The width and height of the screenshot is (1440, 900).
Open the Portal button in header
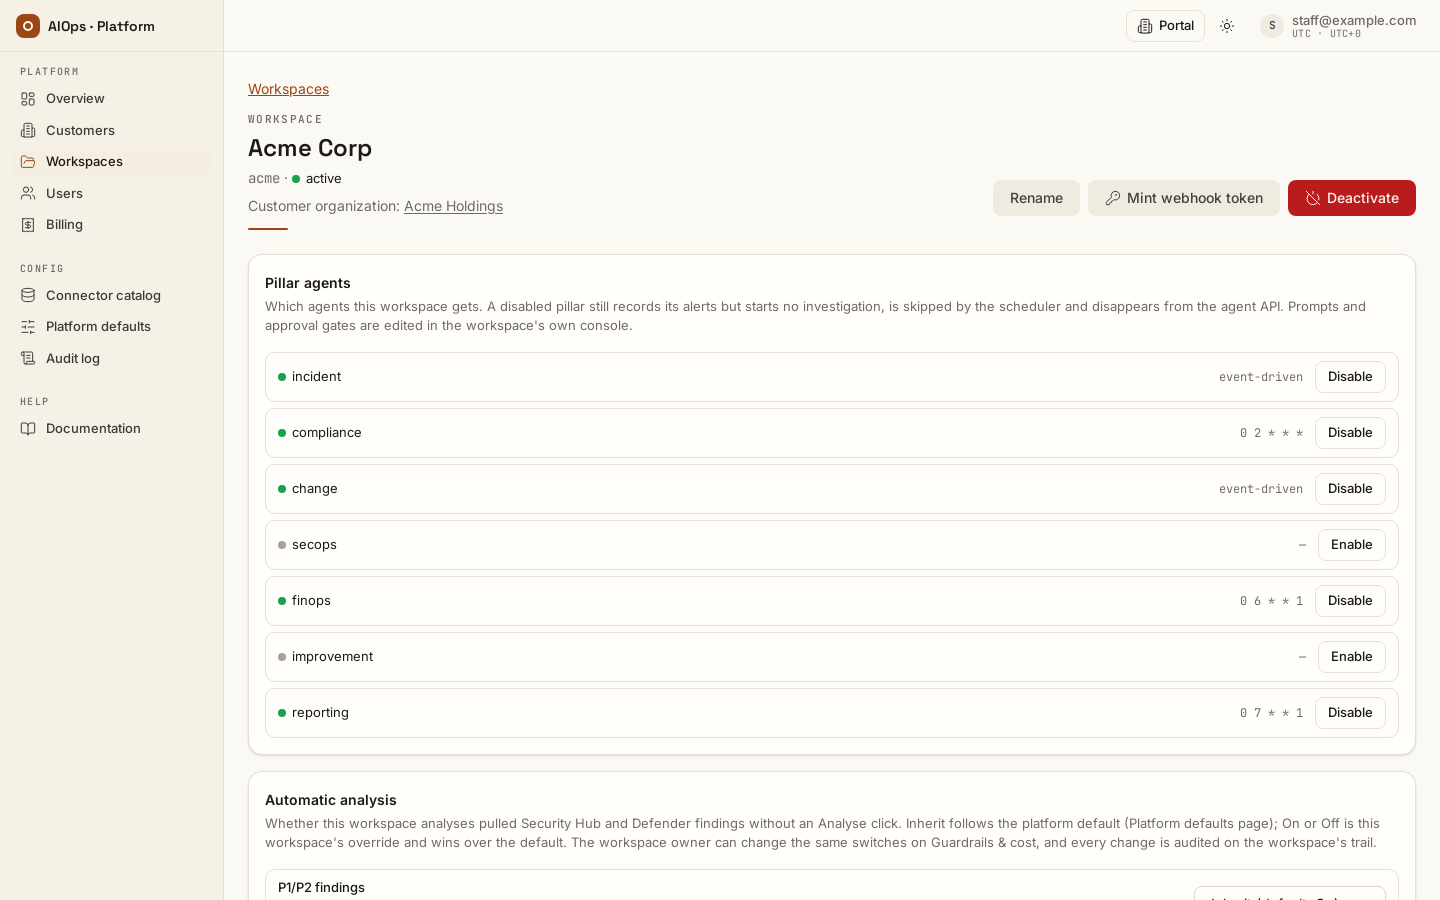1165,26
